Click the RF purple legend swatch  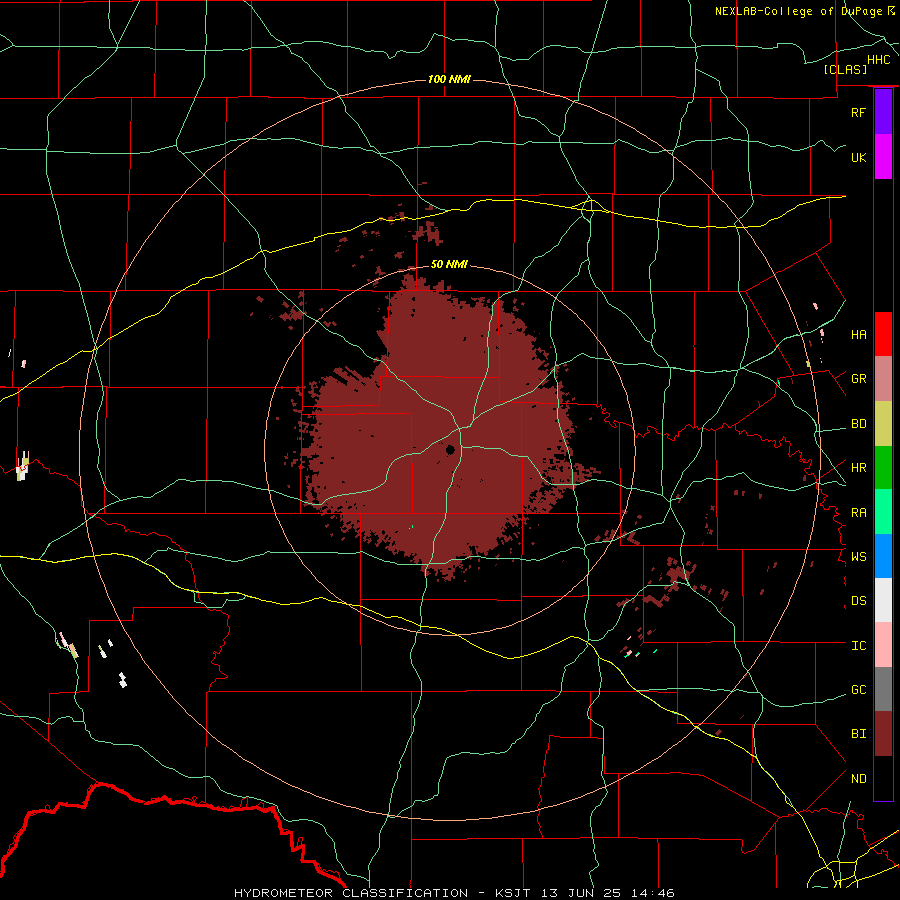(x=883, y=112)
